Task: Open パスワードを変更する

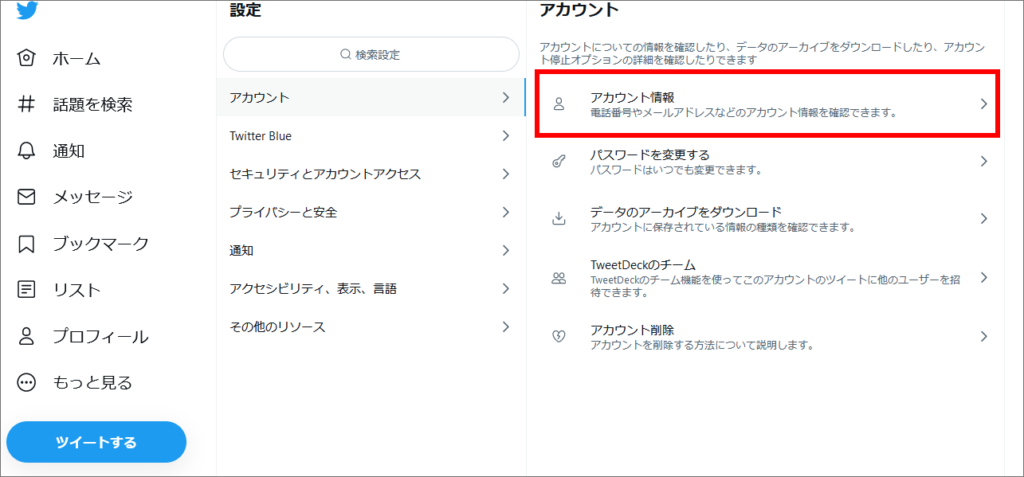Action: coord(767,162)
